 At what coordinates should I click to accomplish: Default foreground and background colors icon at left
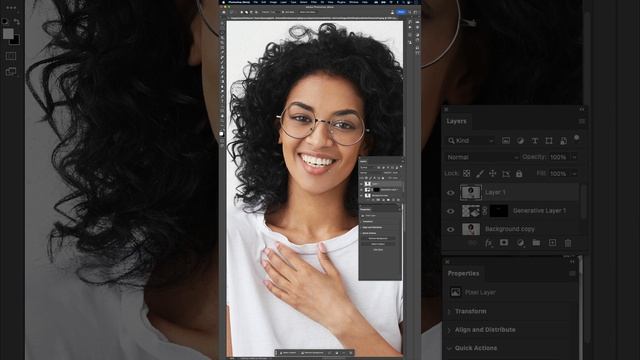coord(5,21)
